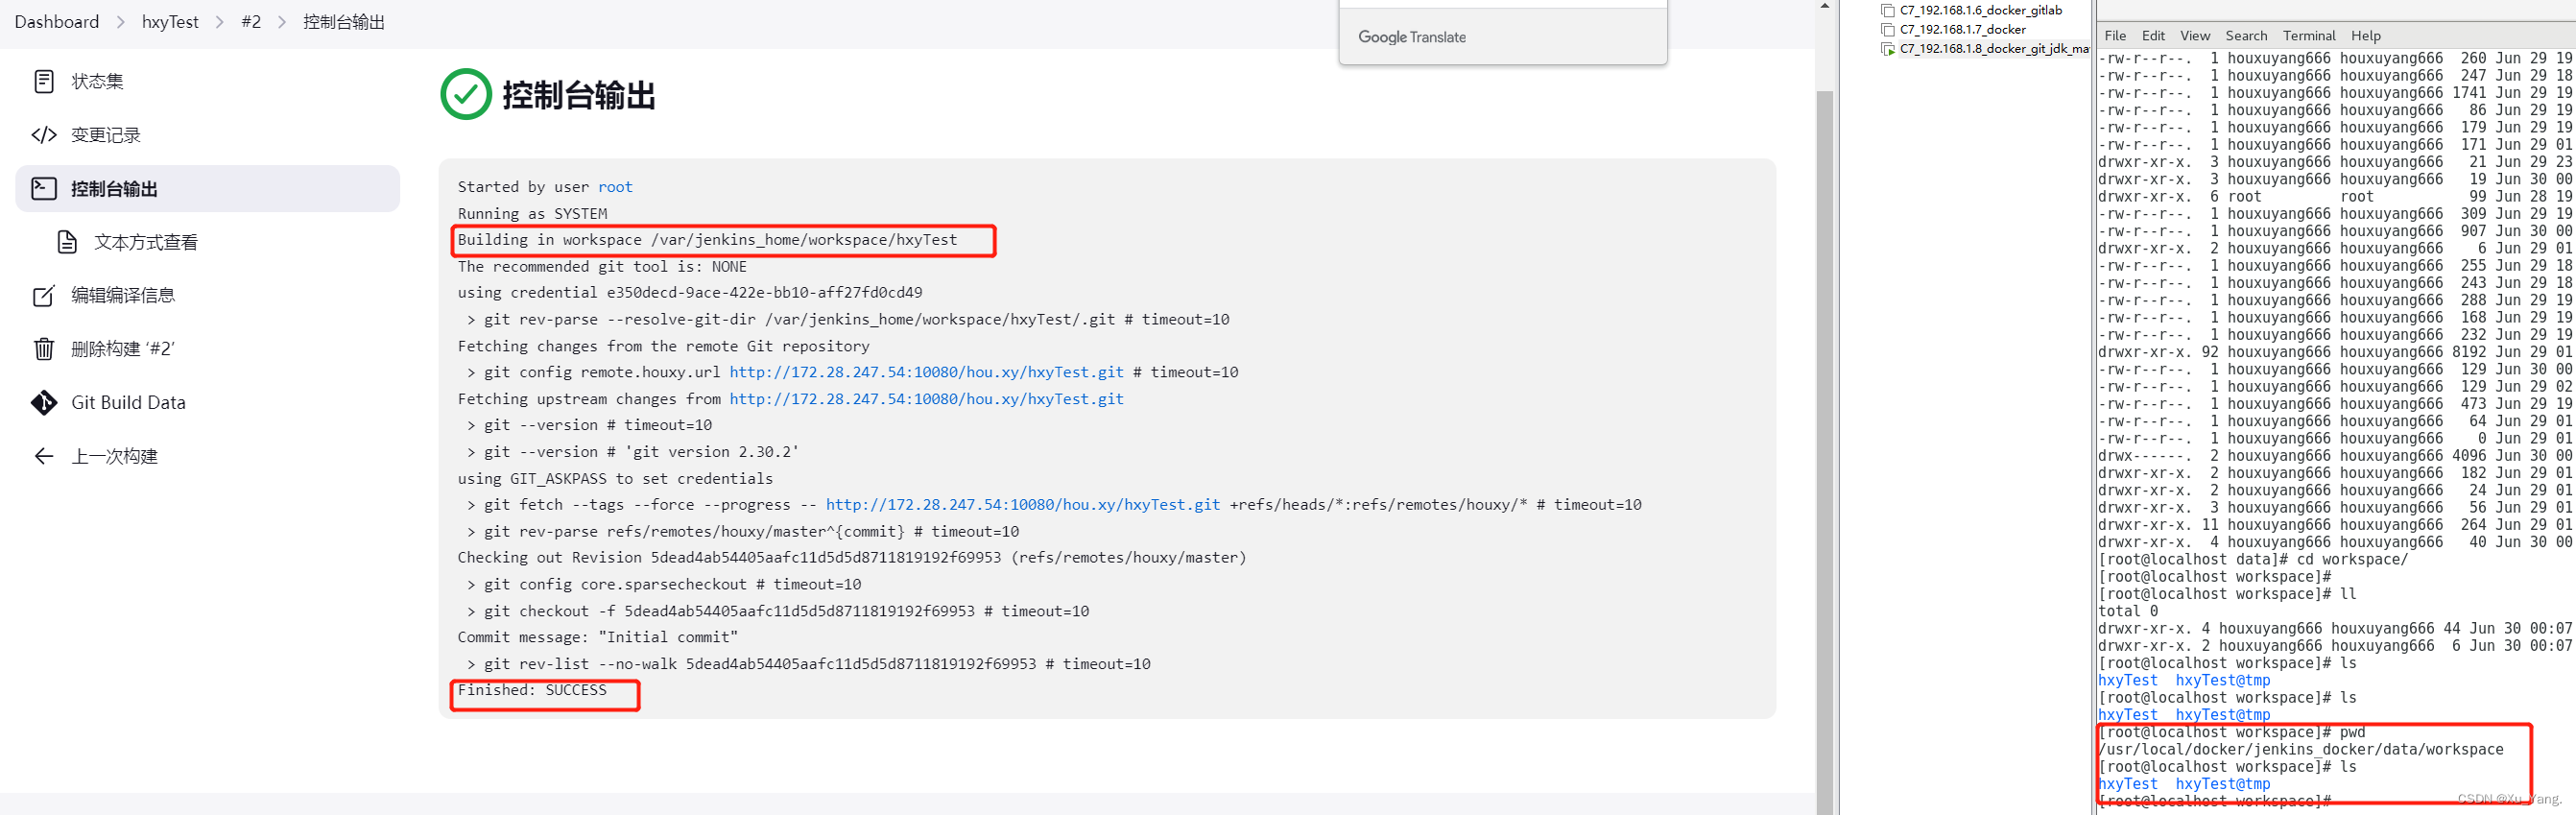Click the 状态集 status icon in sidebar

pos(44,81)
